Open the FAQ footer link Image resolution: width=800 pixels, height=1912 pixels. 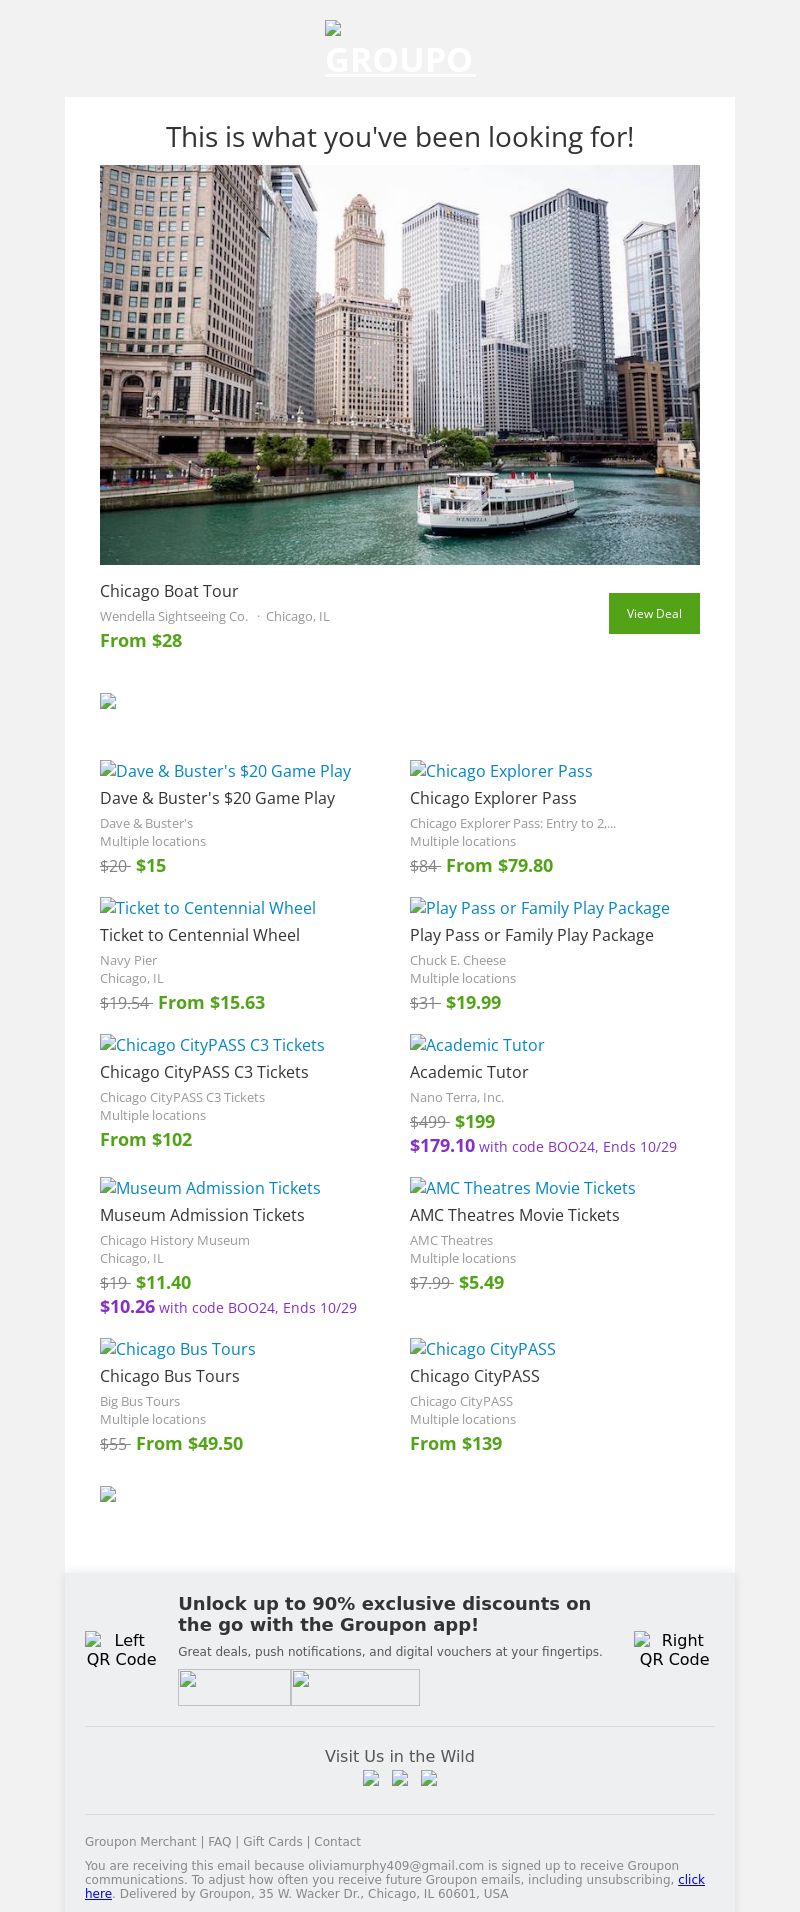pyautogui.click(x=219, y=1842)
